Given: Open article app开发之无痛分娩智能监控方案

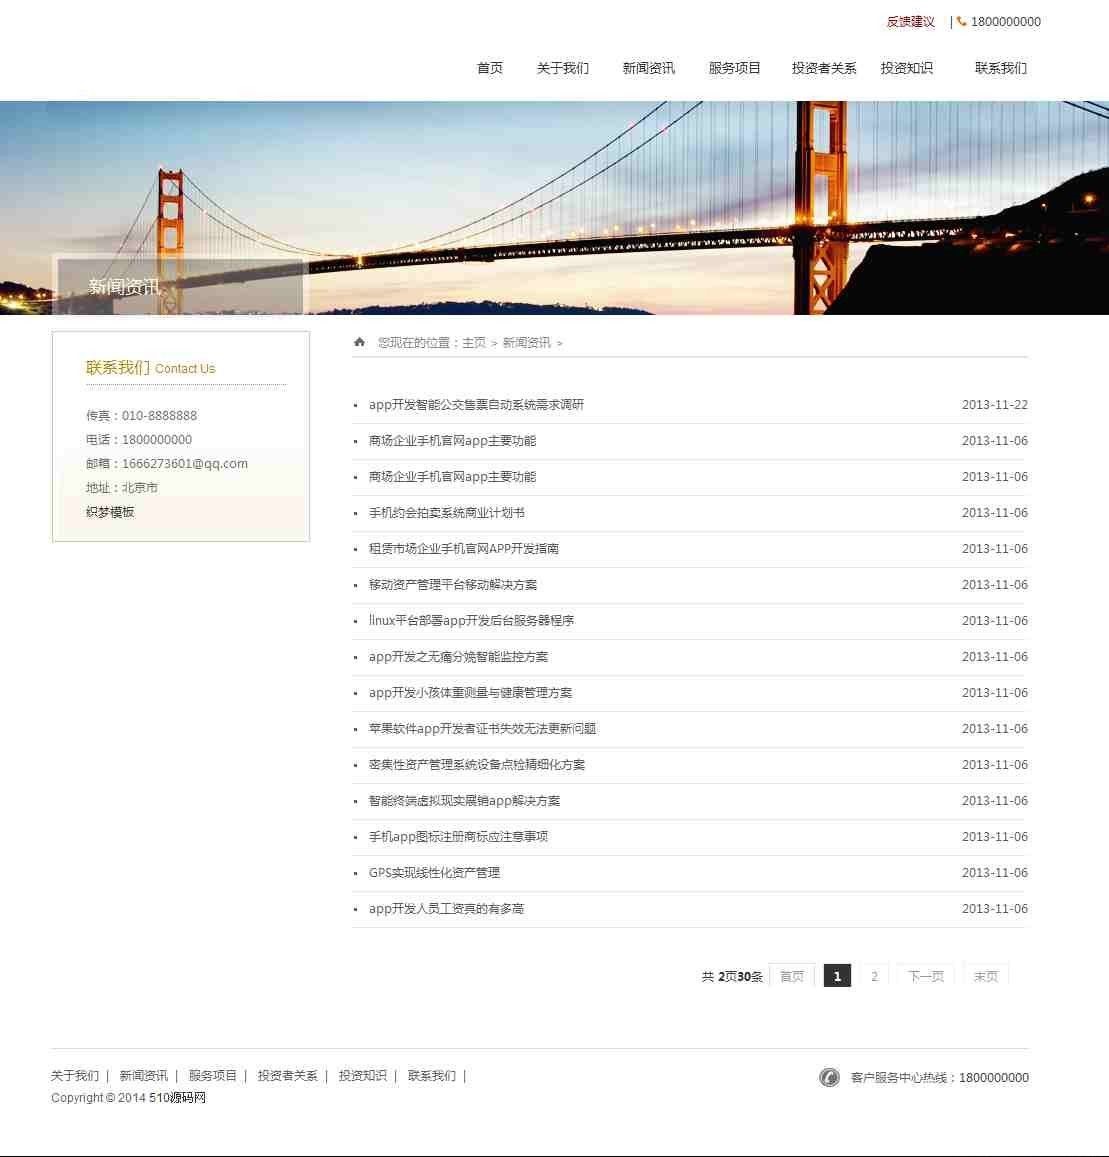Looking at the screenshot, I should tap(458, 657).
